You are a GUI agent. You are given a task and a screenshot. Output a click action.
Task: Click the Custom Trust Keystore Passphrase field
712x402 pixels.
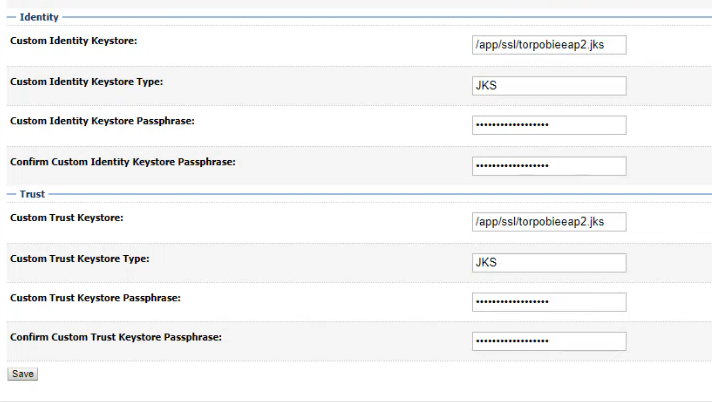pos(548,301)
